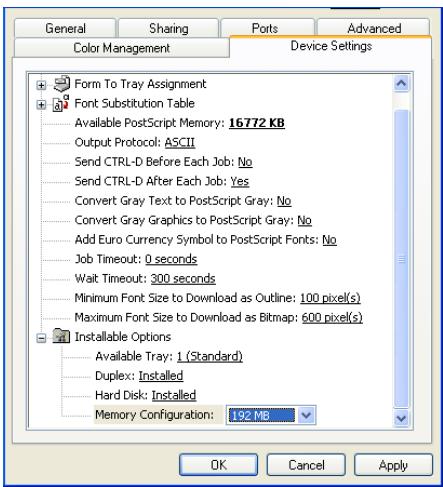The image size is (443, 487).
Task: Click the Installable Options folder icon
Action: tap(61, 336)
